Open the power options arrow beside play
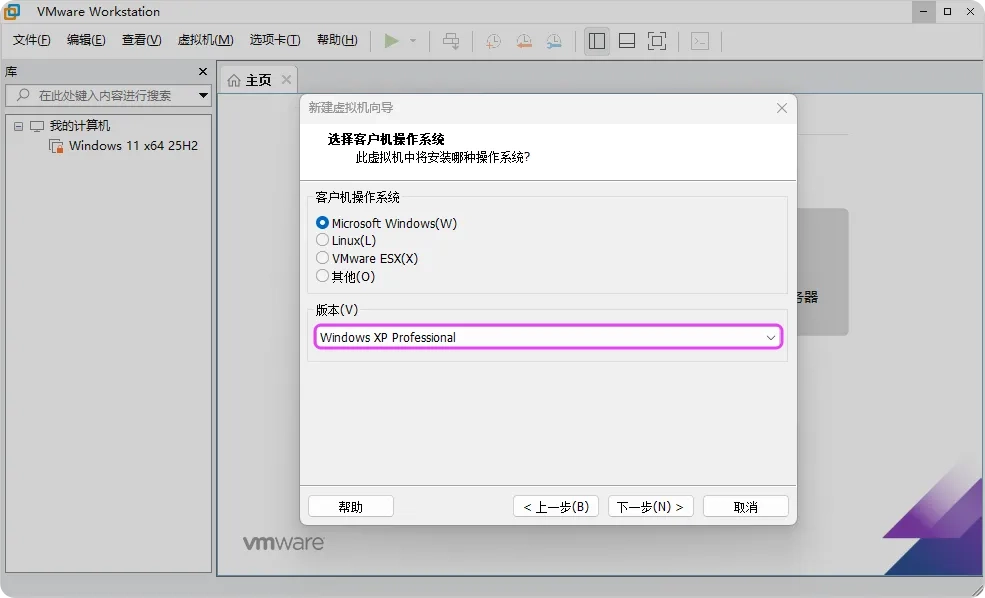 click(x=413, y=41)
